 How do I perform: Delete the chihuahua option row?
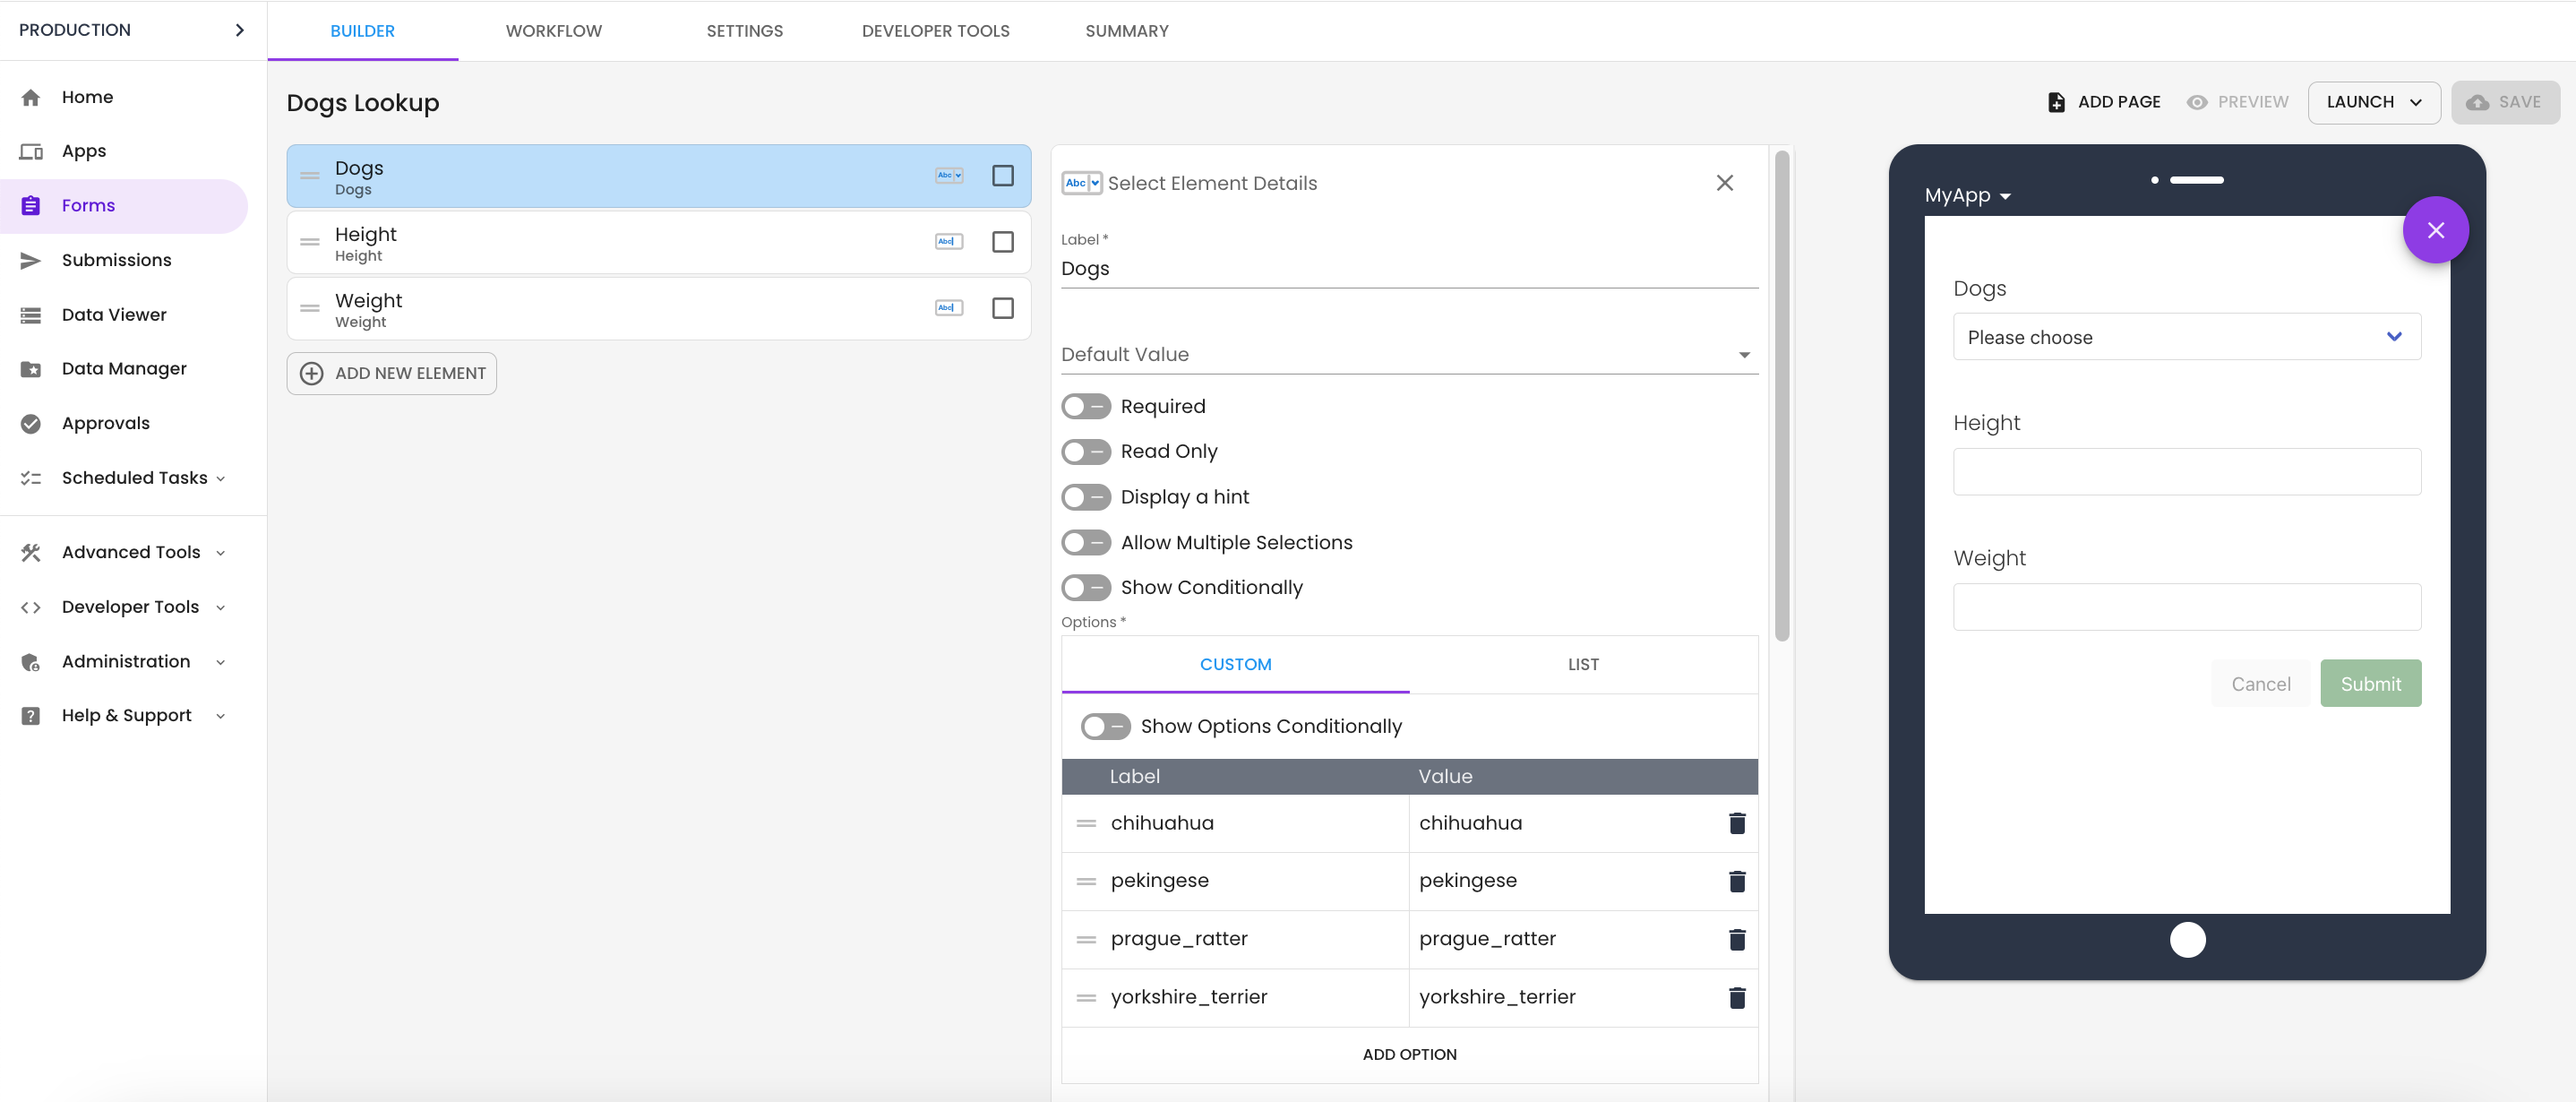(x=1737, y=823)
